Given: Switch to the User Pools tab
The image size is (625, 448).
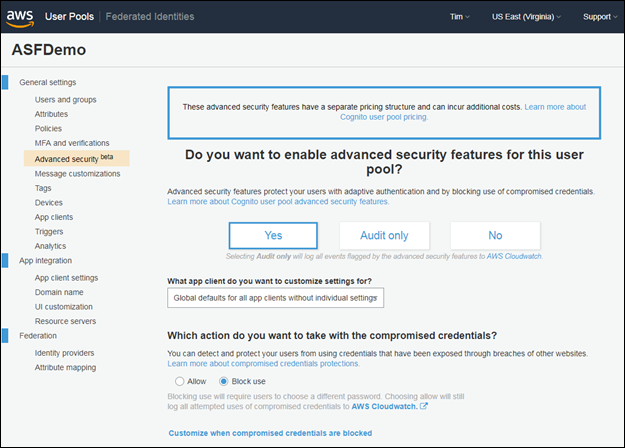Looking at the screenshot, I should [x=69, y=16].
